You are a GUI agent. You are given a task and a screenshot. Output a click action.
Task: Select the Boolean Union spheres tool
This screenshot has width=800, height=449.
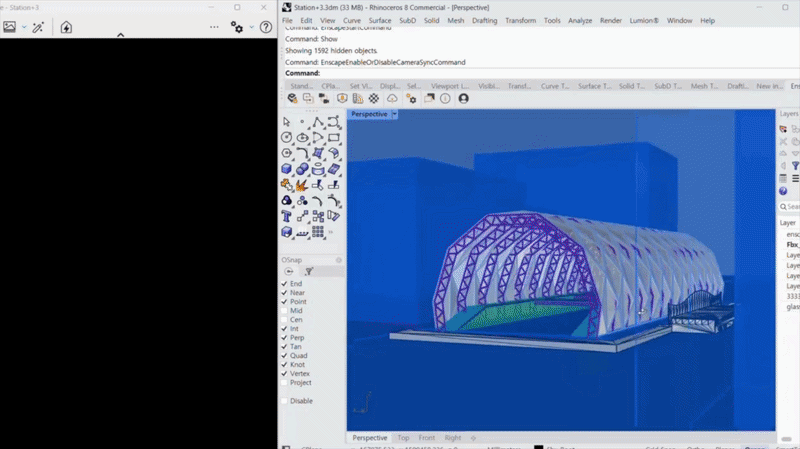(x=302, y=169)
